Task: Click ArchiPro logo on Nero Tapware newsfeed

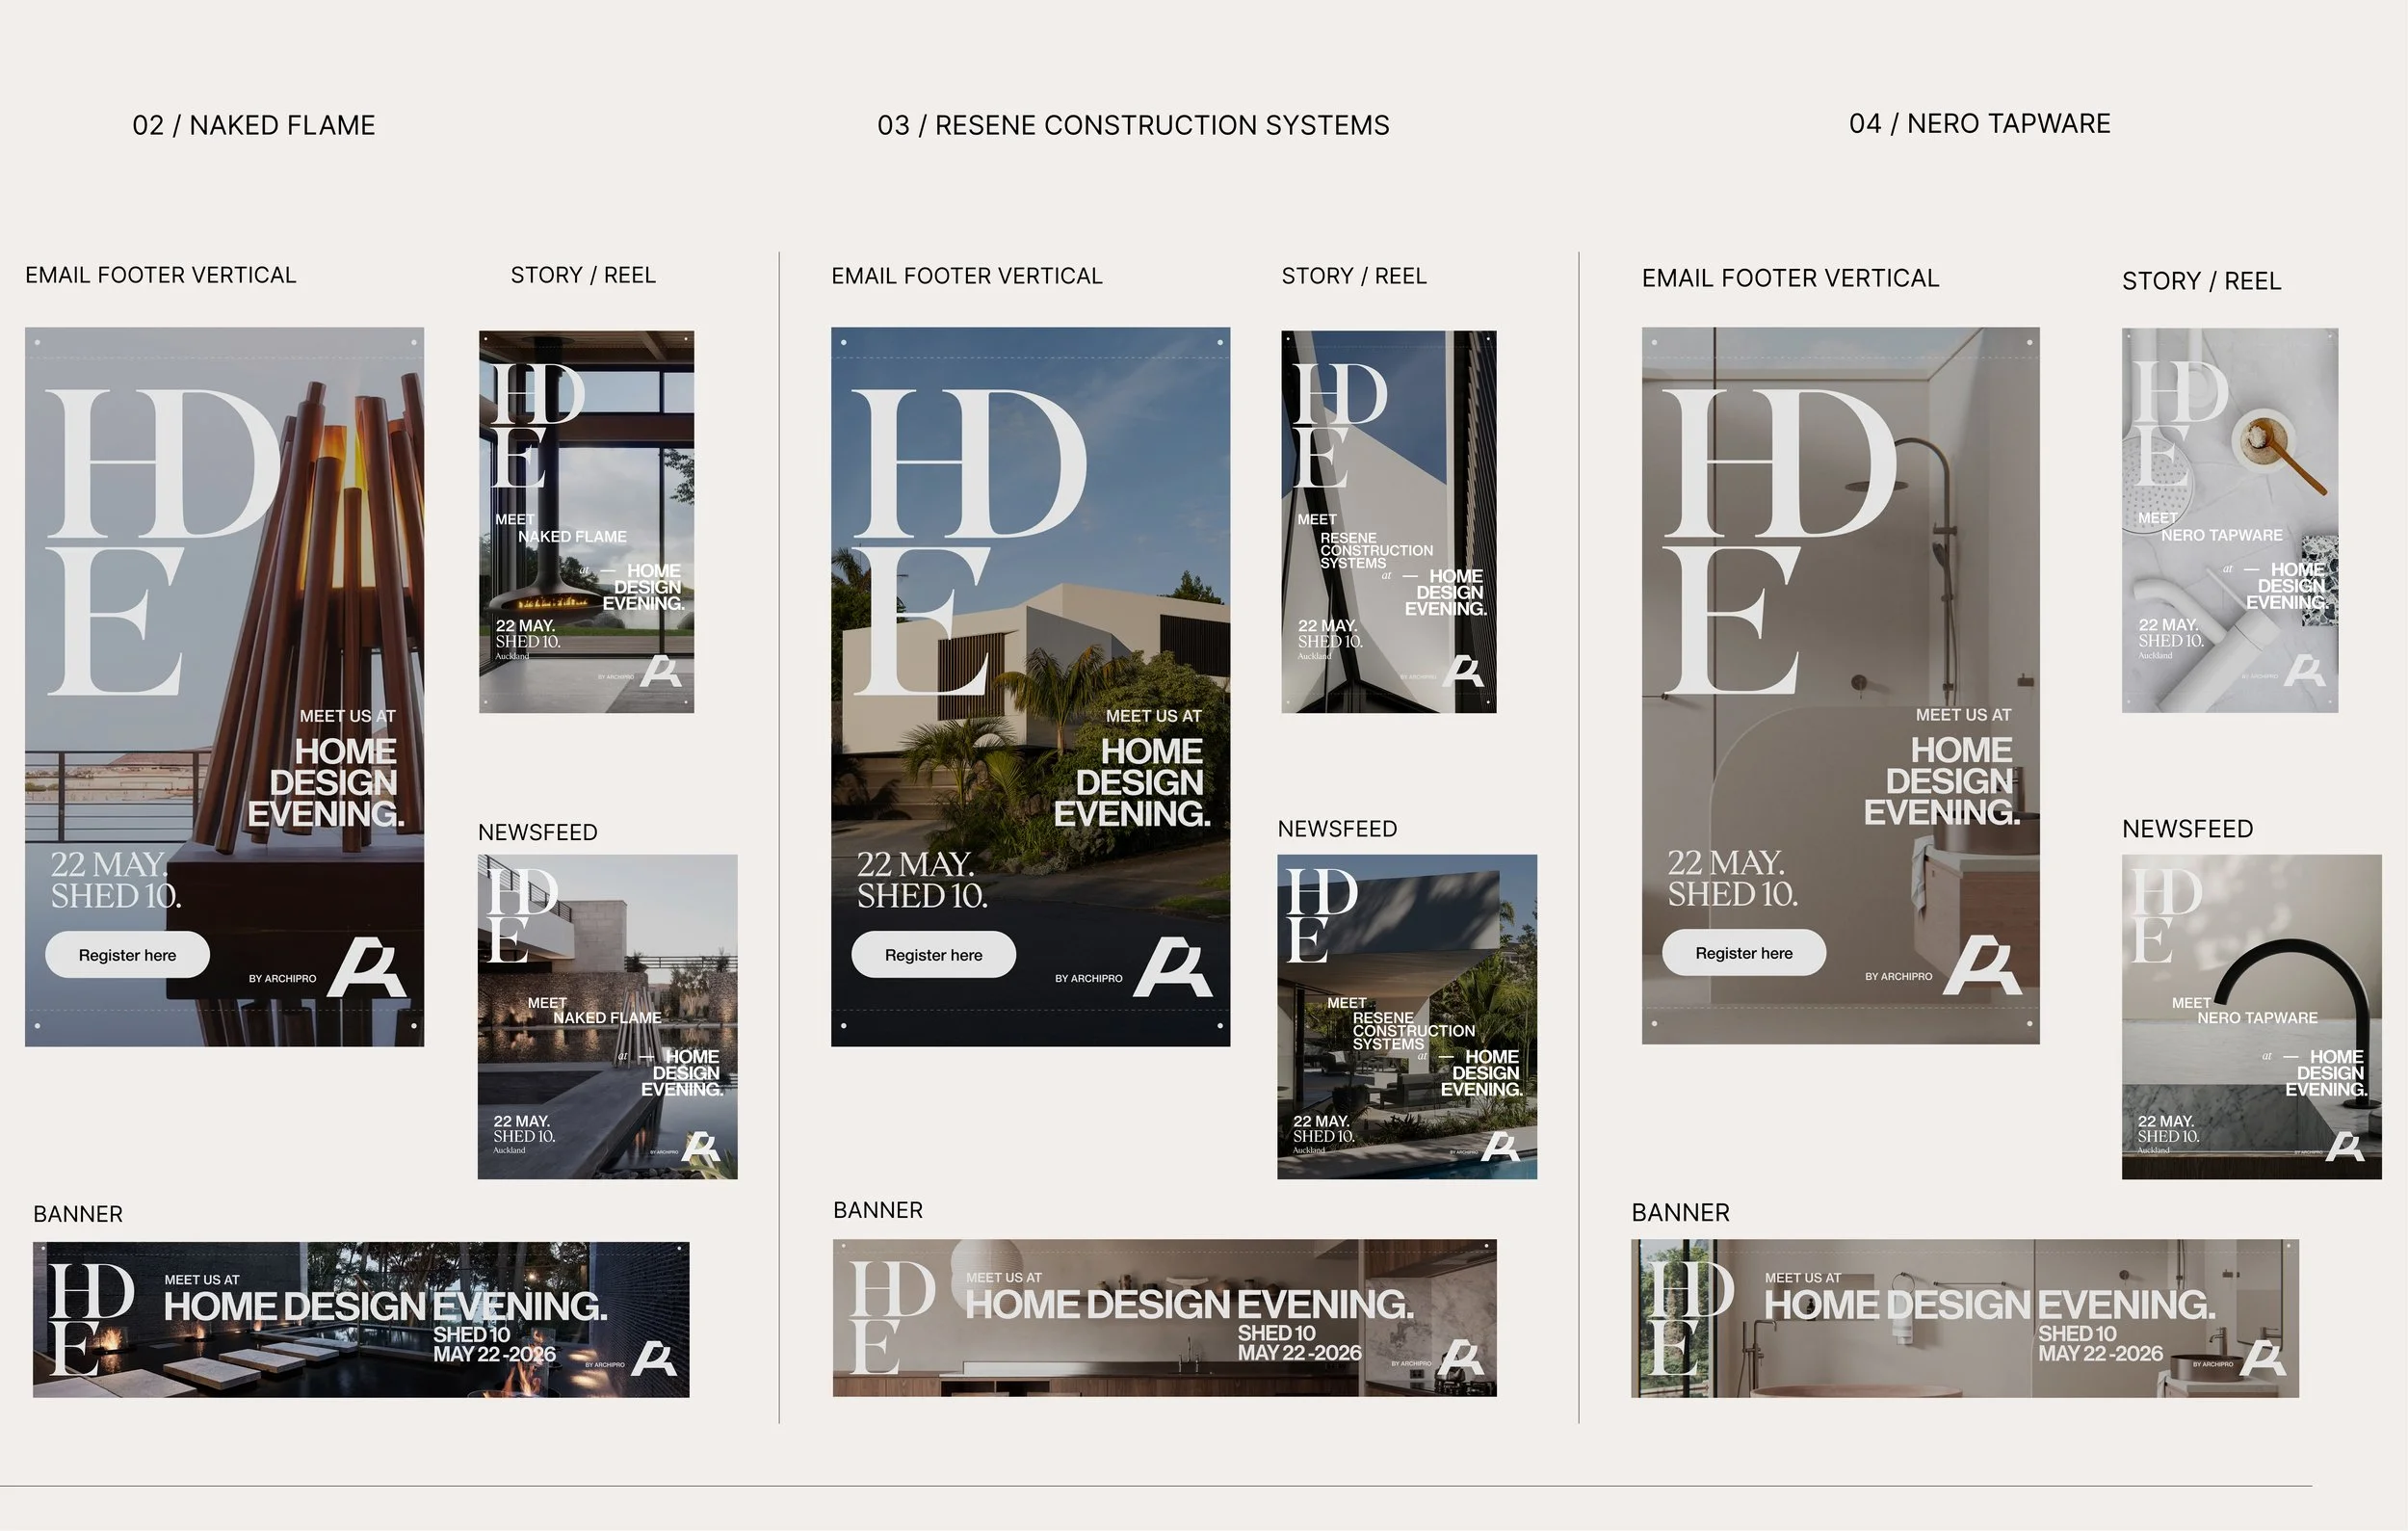Action: coord(2346,1147)
